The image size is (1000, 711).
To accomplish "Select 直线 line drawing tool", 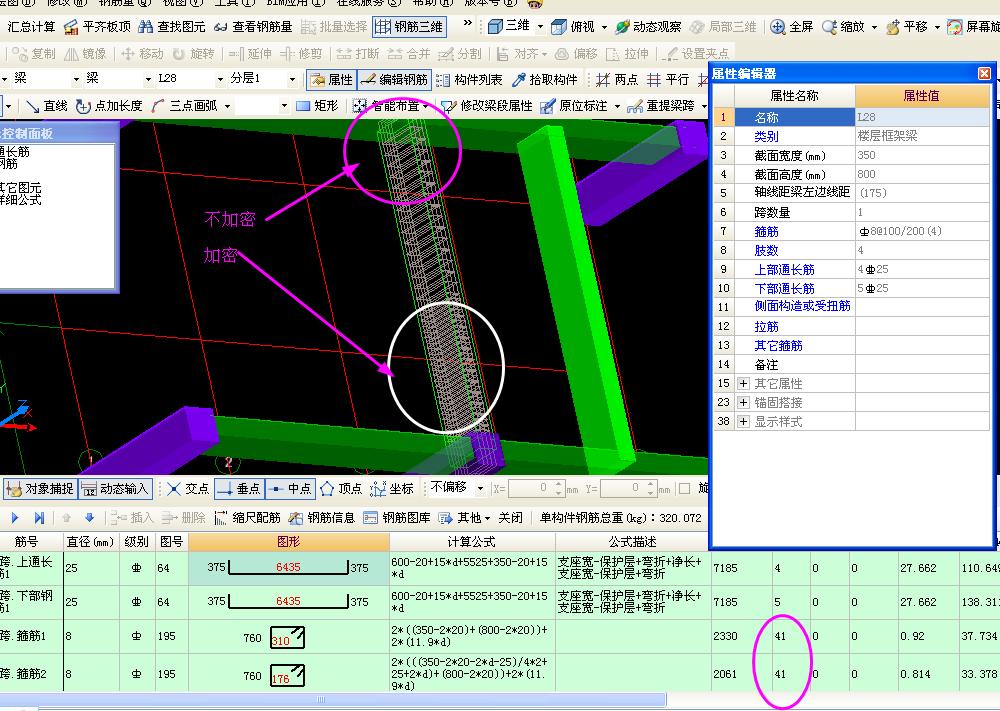I will tap(47, 106).
